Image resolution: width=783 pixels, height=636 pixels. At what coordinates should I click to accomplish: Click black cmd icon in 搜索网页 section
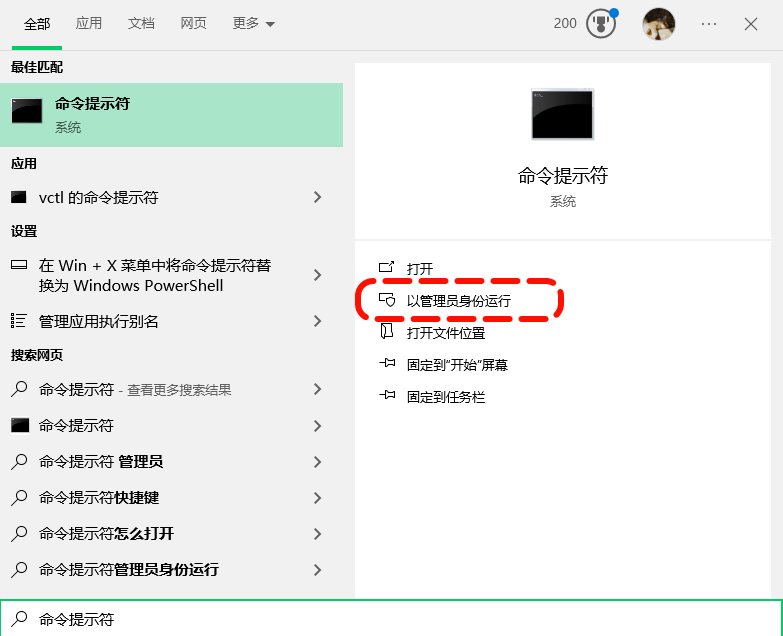point(20,425)
